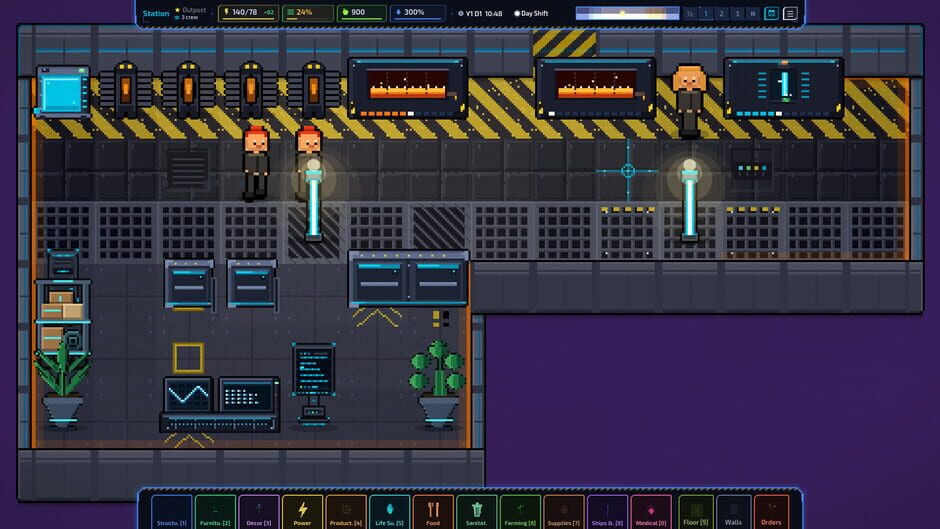Select the graph monitor console desk
Image resolution: width=940 pixels, height=529 pixels.
click(219, 405)
